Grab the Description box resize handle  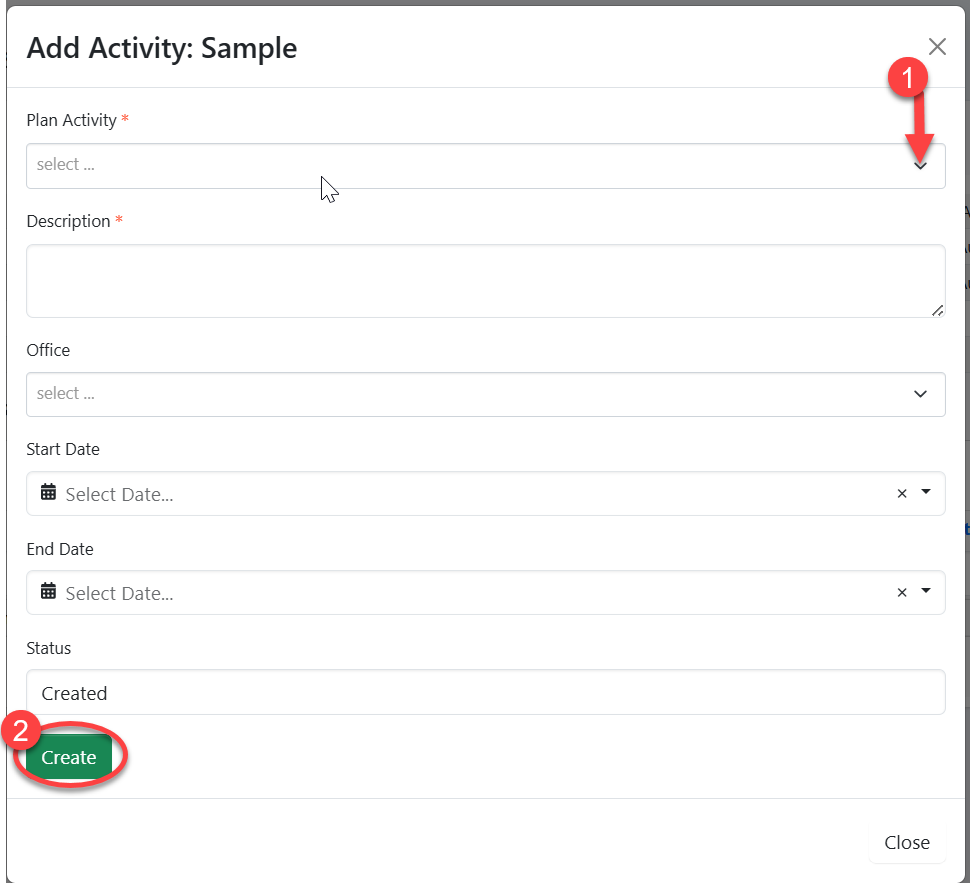coord(937,310)
